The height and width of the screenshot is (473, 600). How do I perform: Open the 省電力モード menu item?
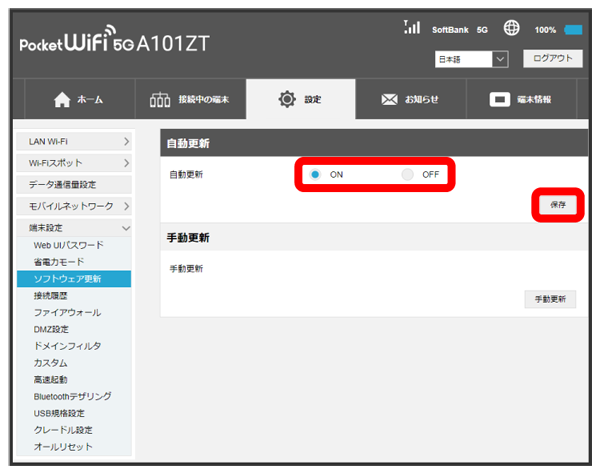pyautogui.click(x=58, y=262)
